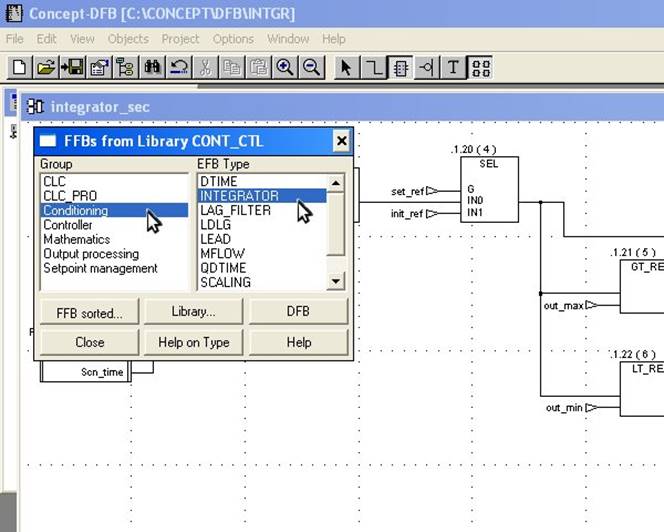Viewport: 664px width, 532px height.
Task: Click the Save disk toolbar icon
Action: 72,67
